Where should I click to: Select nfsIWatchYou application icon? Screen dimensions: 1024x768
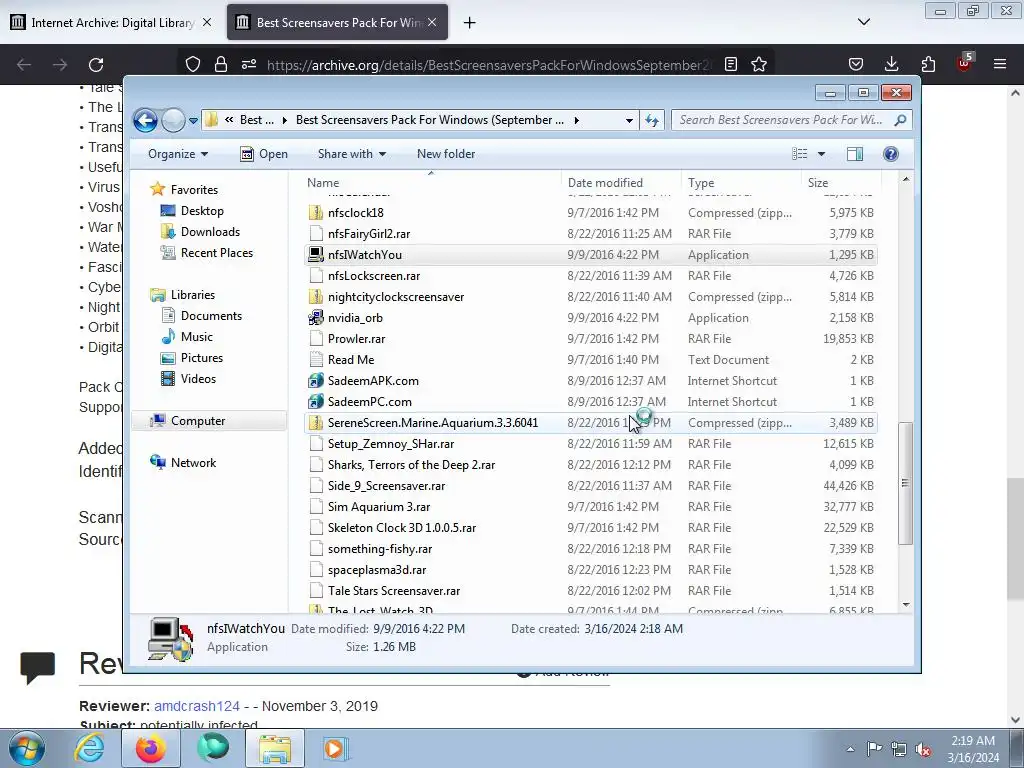[x=316, y=255]
